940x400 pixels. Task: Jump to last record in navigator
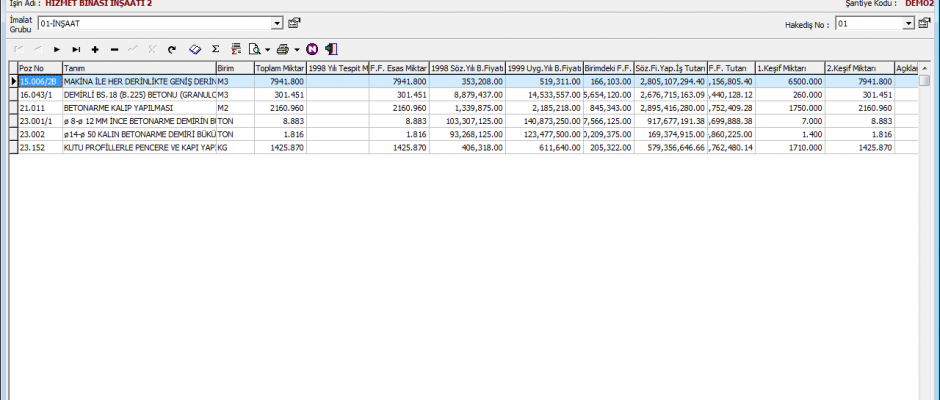[74, 48]
